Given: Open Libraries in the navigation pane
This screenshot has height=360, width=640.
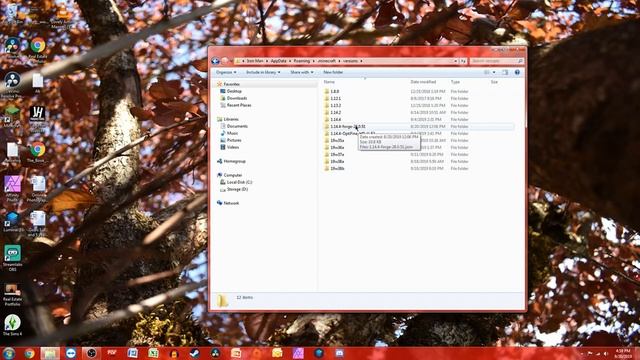Looking at the screenshot, I should [x=231, y=119].
